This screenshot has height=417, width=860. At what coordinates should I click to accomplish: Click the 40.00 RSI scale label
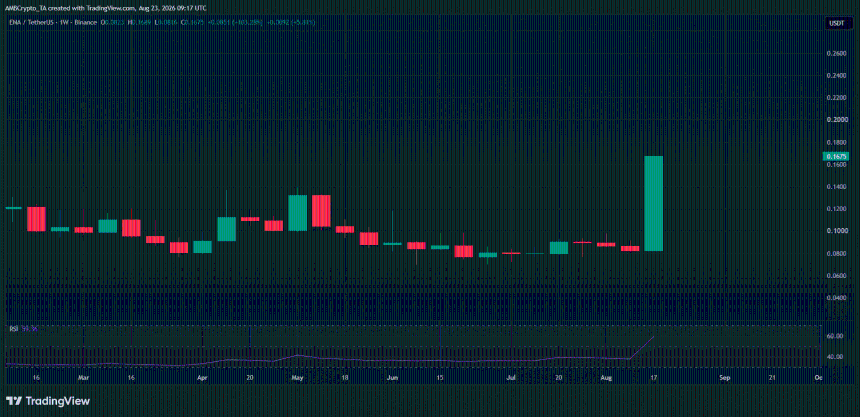tap(837, 357)
